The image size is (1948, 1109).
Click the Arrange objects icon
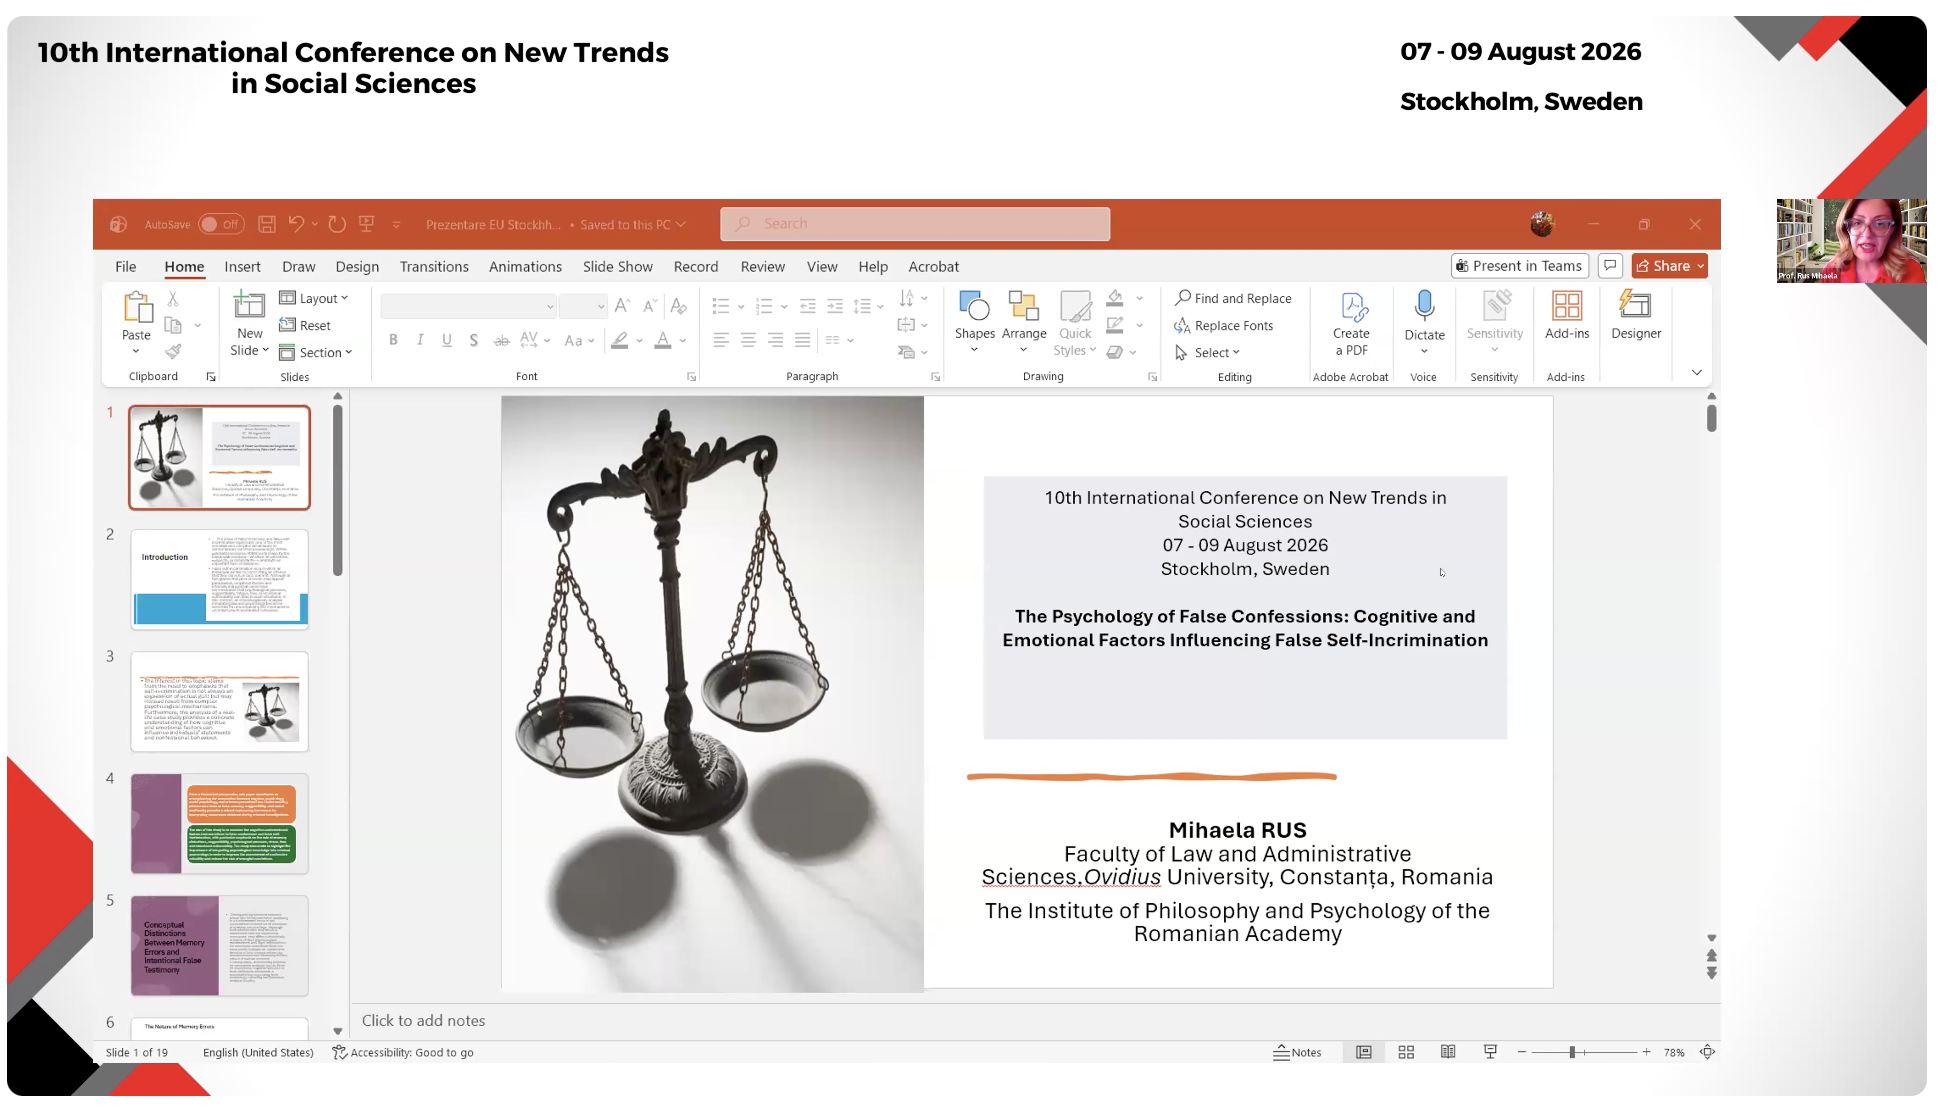pyautogui.click(x=1024, y=322)
